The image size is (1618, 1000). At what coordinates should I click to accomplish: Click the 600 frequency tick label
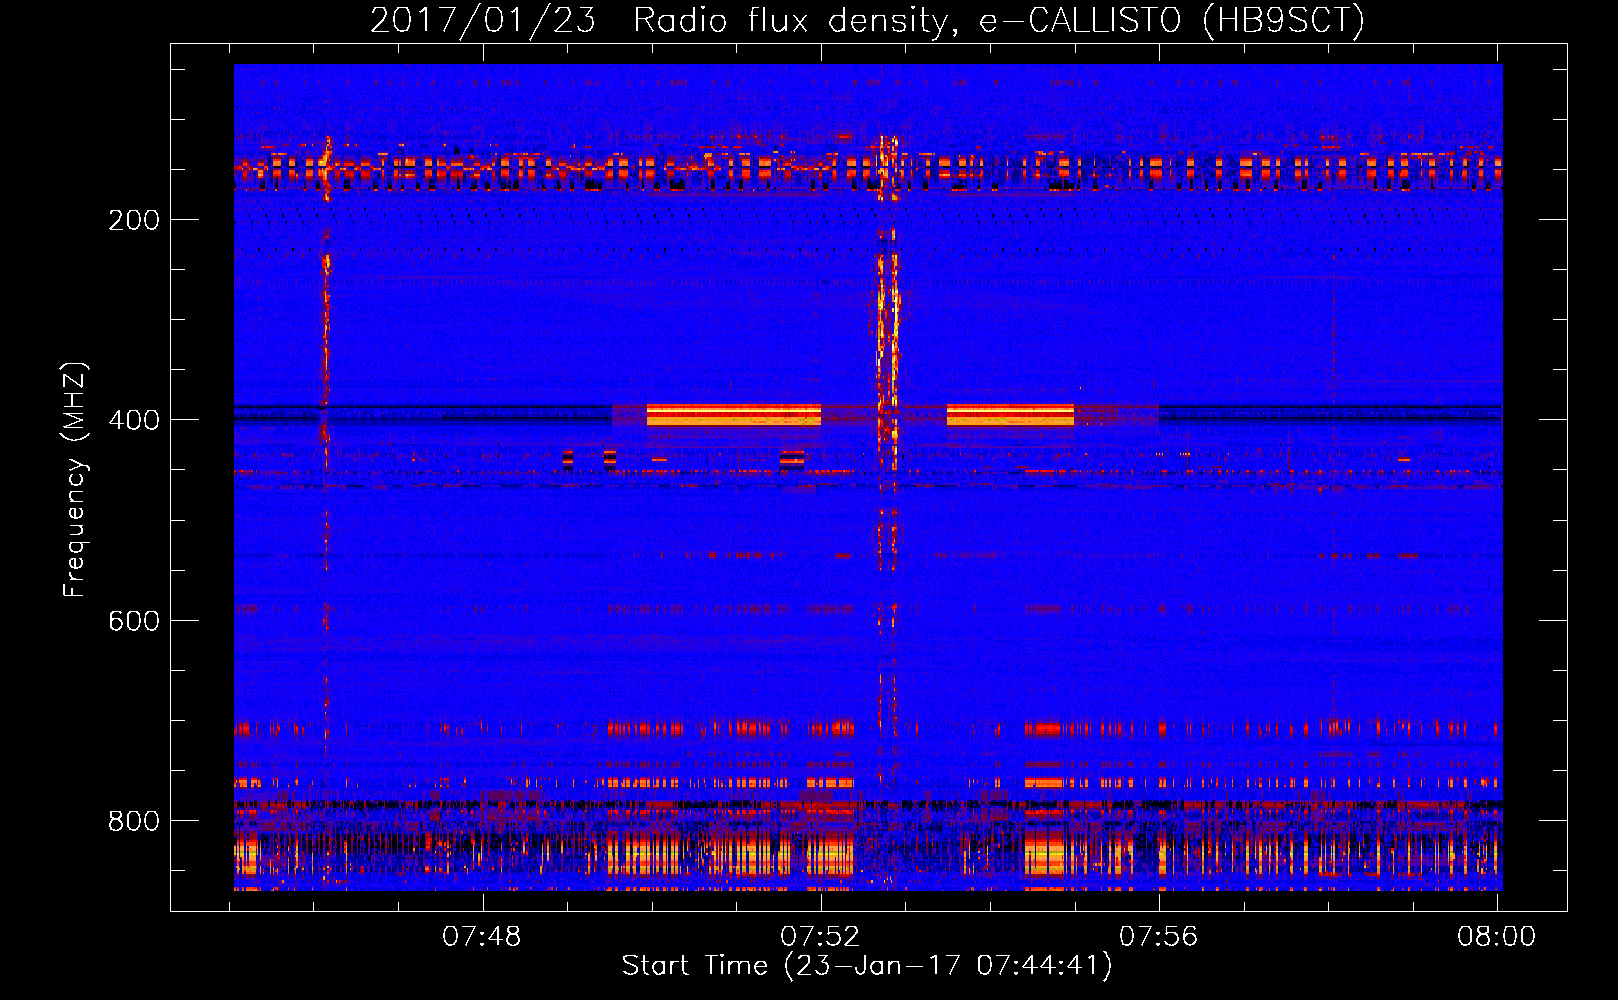134,621
